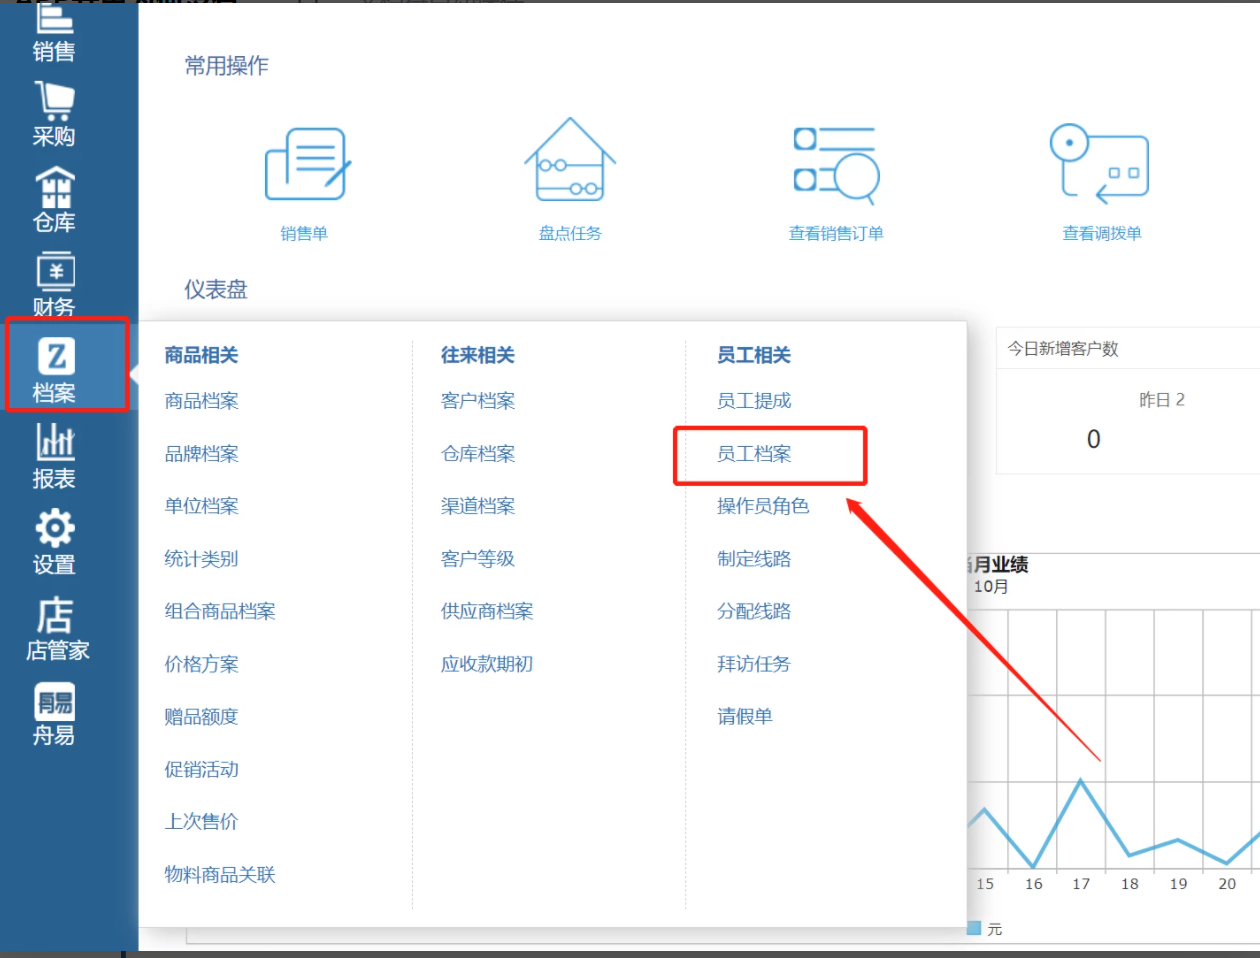Open the 报表 (Reports) sidebar icon
This screenshot has width=1260, height=958.
coord(54,455)
